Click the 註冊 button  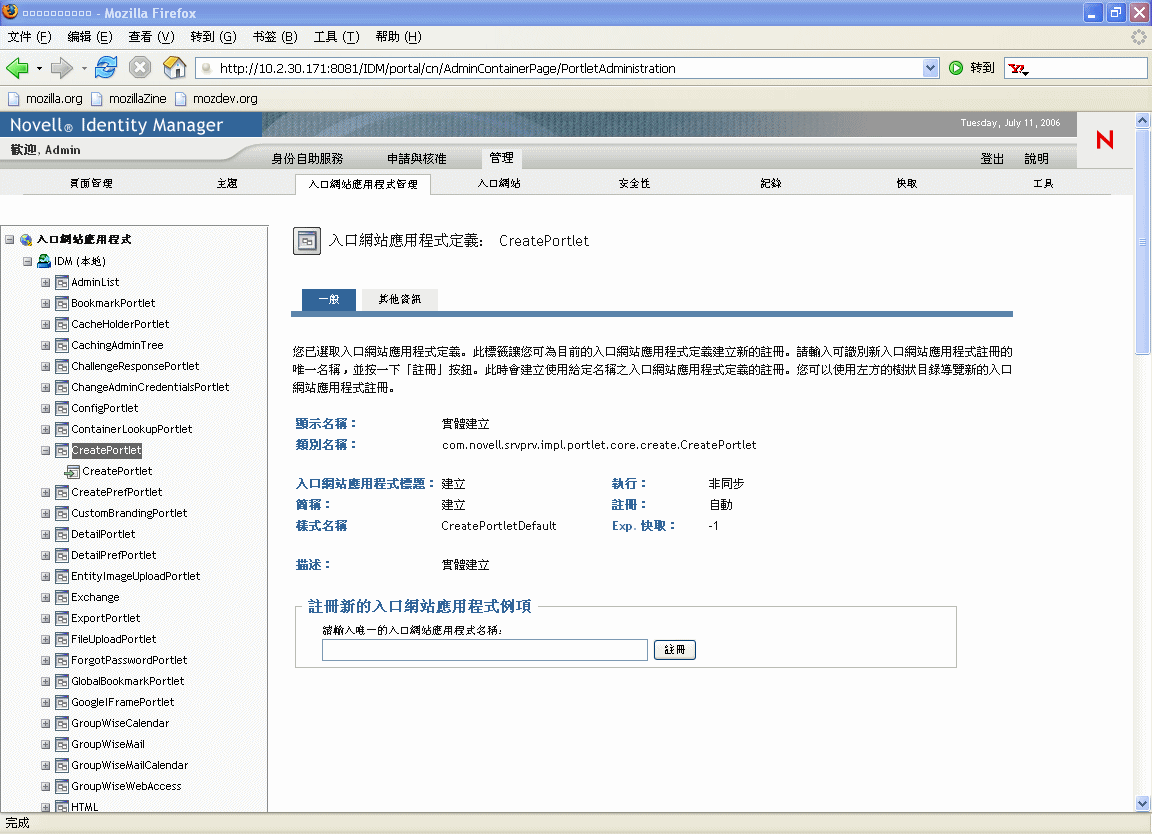[675, 650]
